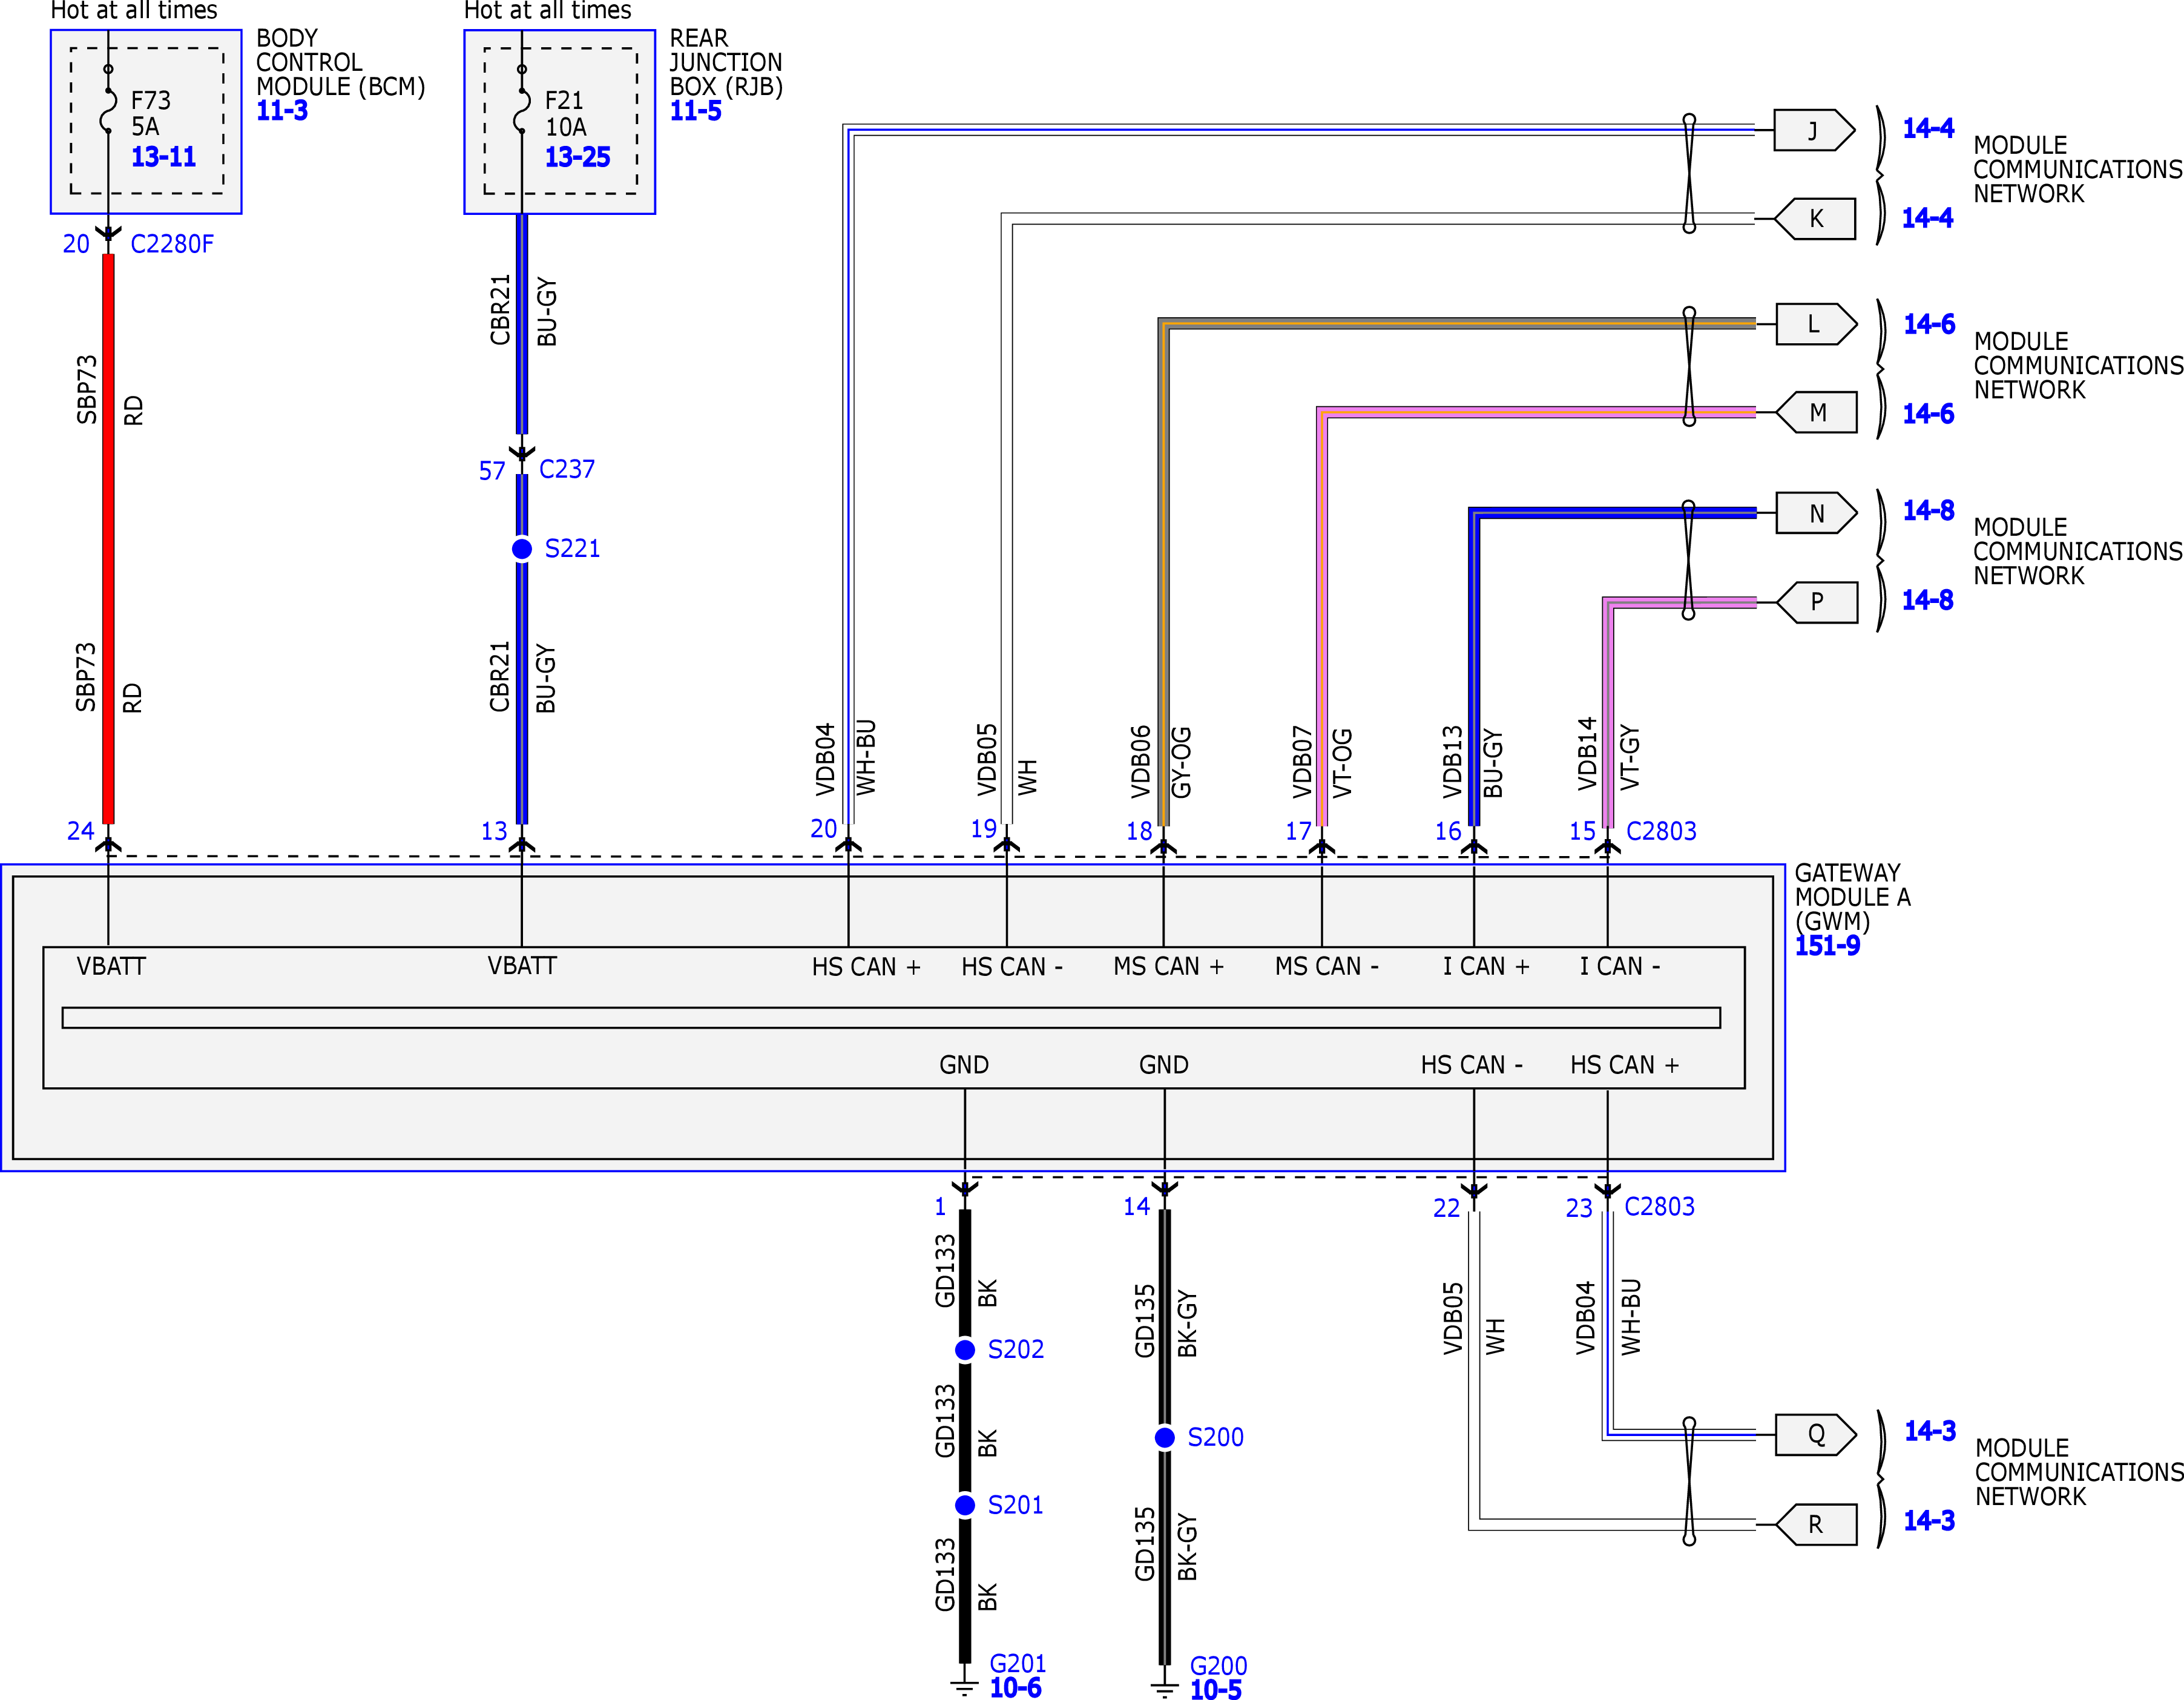Screen dimensions: 2184x1700
Task: Click off-page connector N symbol
Action: click(1816, 514)
